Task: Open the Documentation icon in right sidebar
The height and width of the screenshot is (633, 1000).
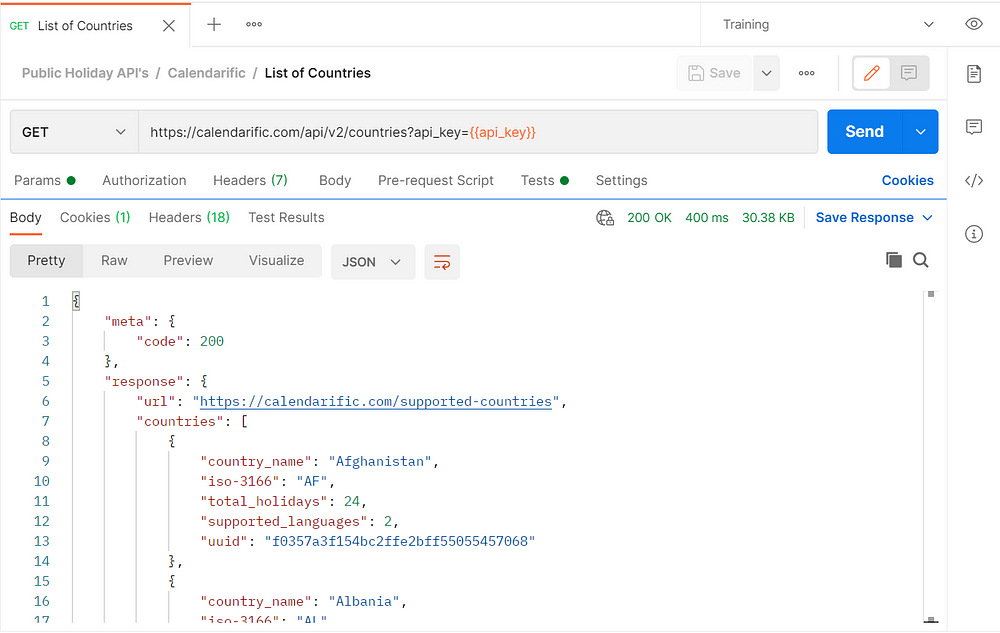Action: [973, 73]
